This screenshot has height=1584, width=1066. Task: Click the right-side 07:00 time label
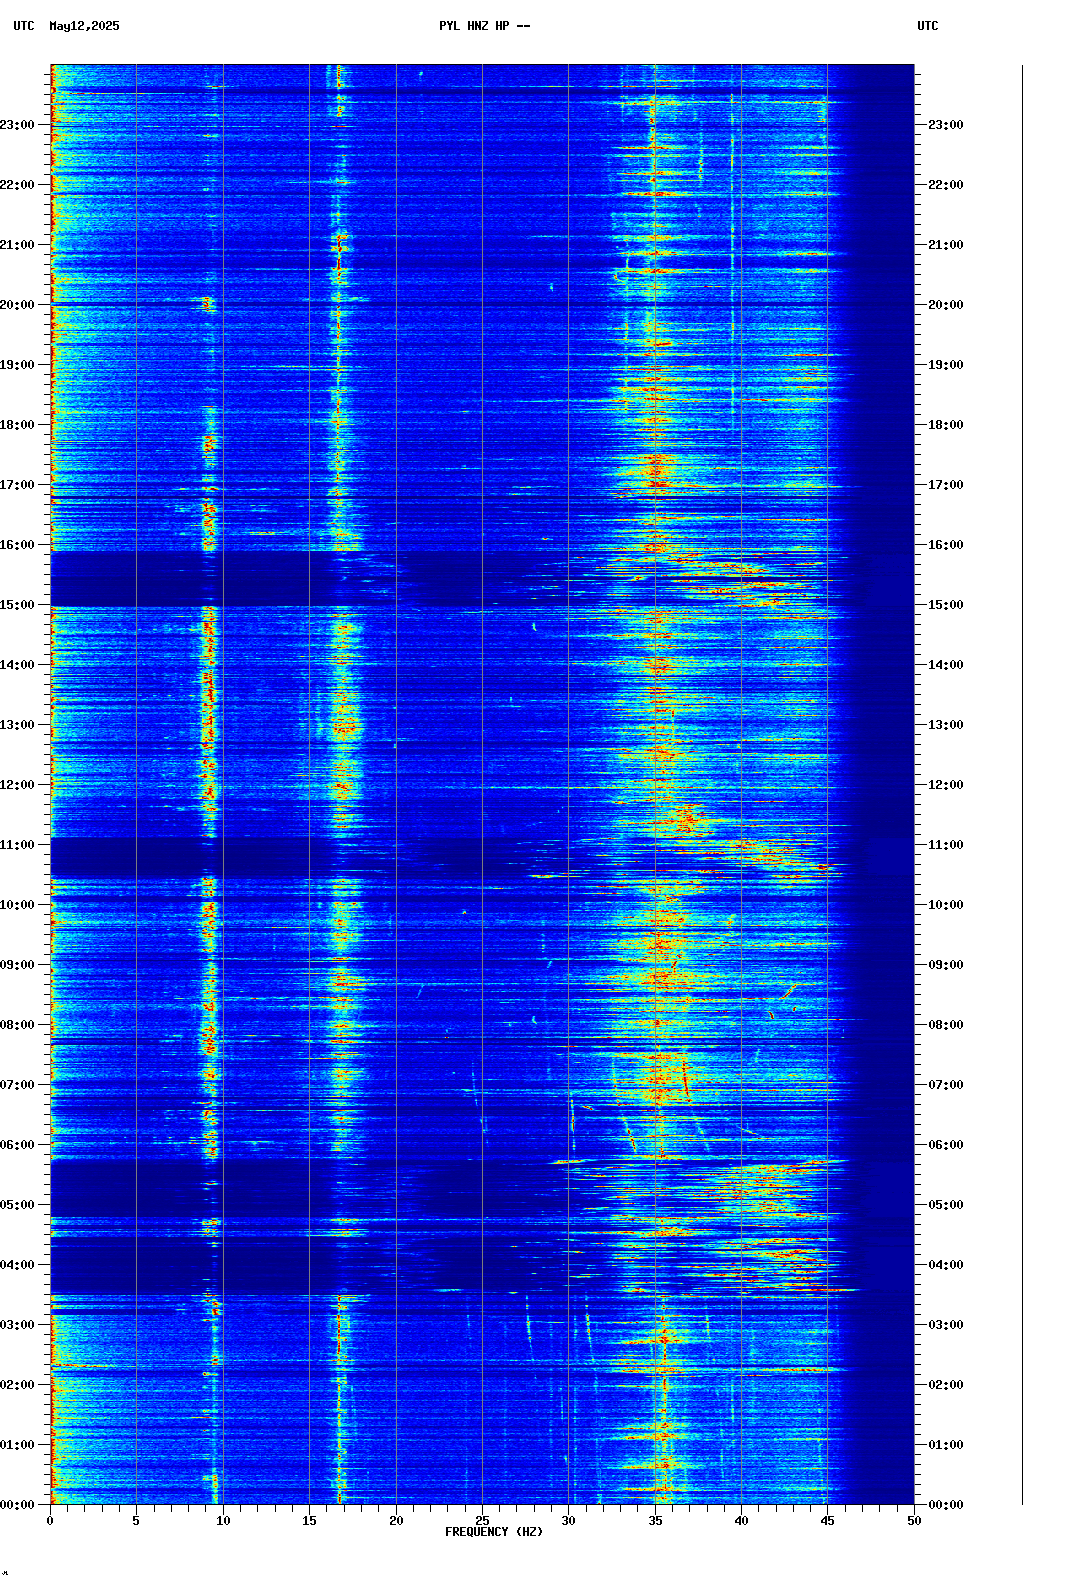(x=946, y=1085)
